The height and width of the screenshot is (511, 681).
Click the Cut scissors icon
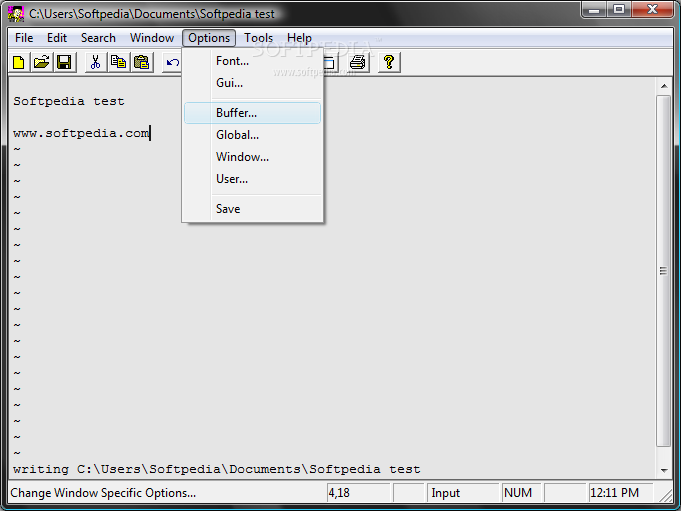point(96,63)
